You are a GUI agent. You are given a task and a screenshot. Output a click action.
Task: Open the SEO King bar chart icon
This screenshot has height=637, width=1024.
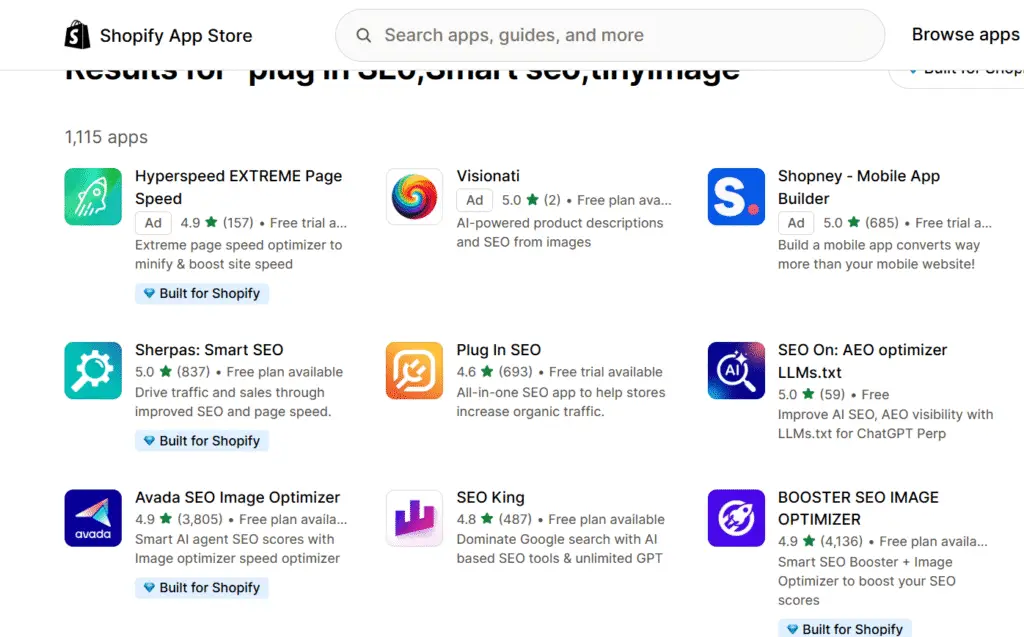click(x=414, y=518)
